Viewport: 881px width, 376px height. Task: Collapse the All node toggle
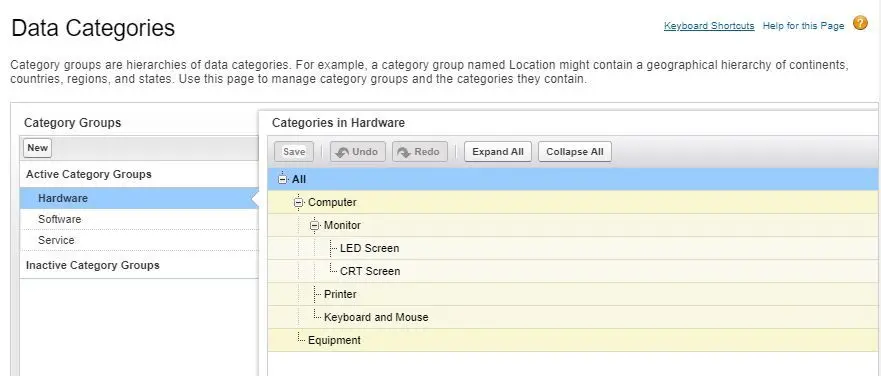[283, 179]
